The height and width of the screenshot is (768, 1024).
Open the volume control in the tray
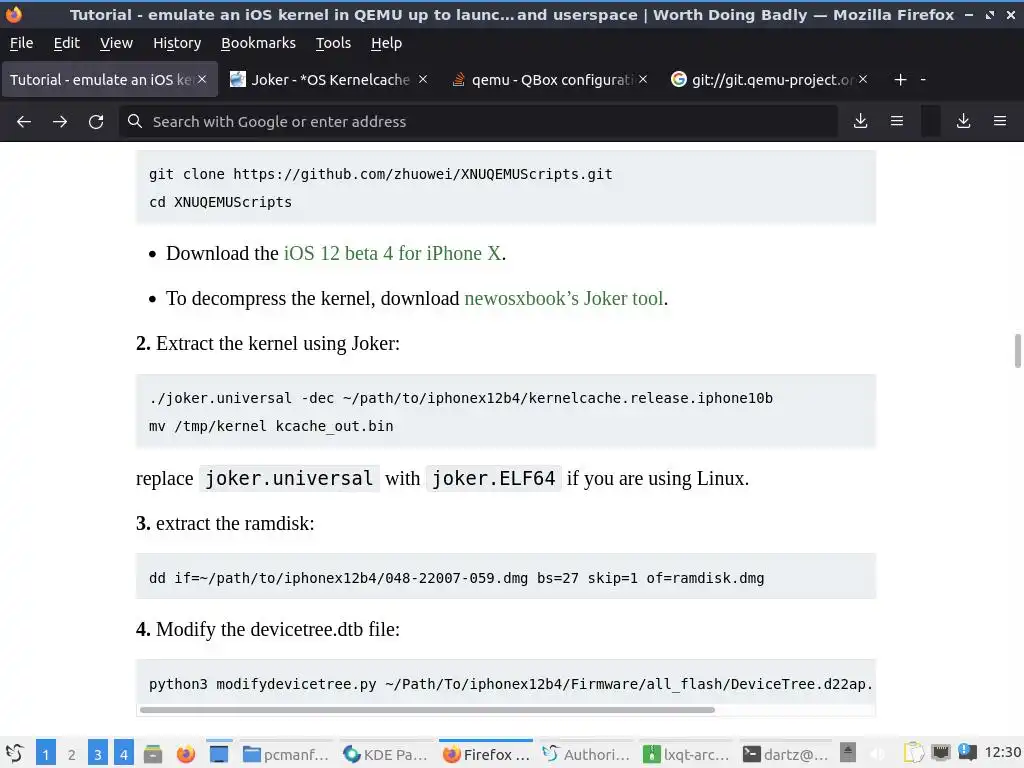point(879,754)
